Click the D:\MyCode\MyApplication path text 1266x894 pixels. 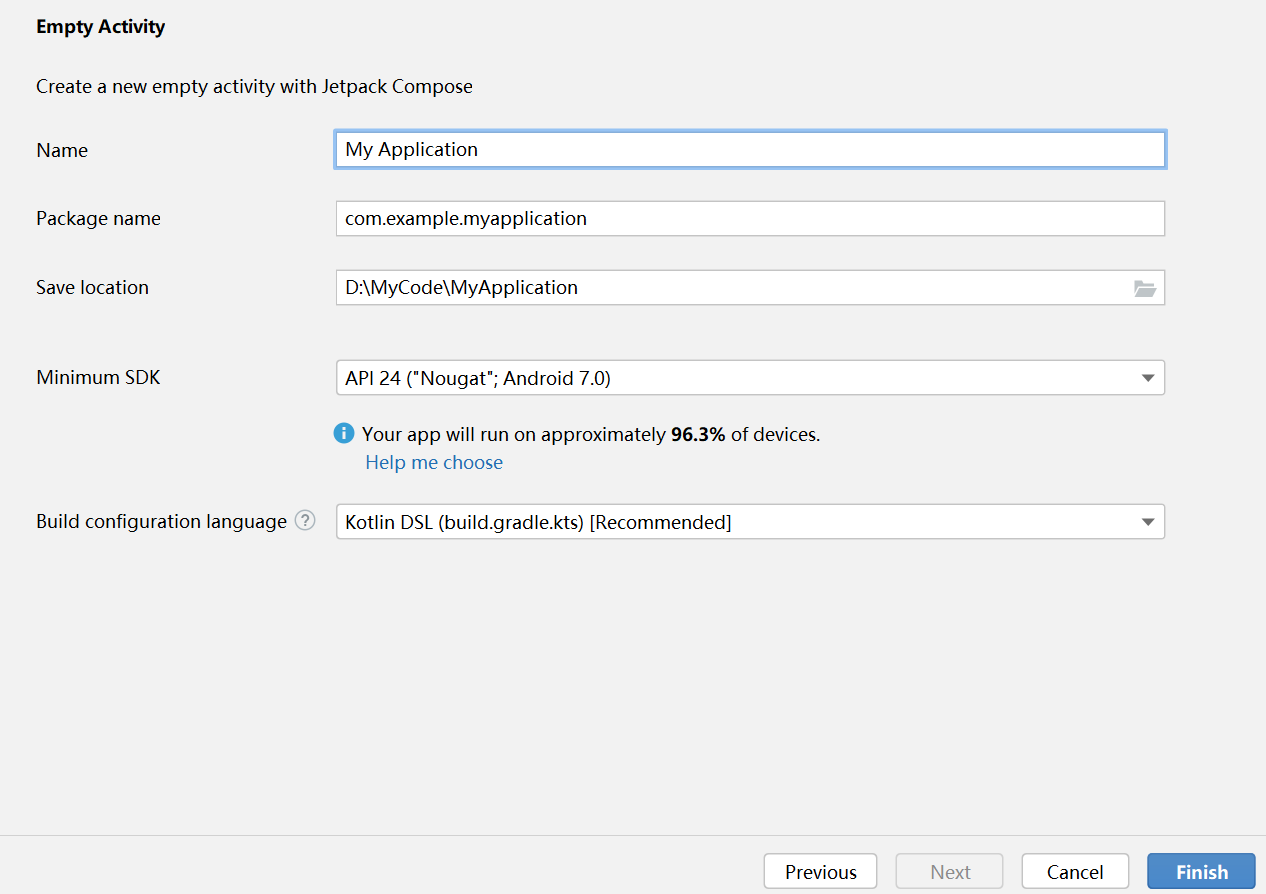click(x=462, y=288)
